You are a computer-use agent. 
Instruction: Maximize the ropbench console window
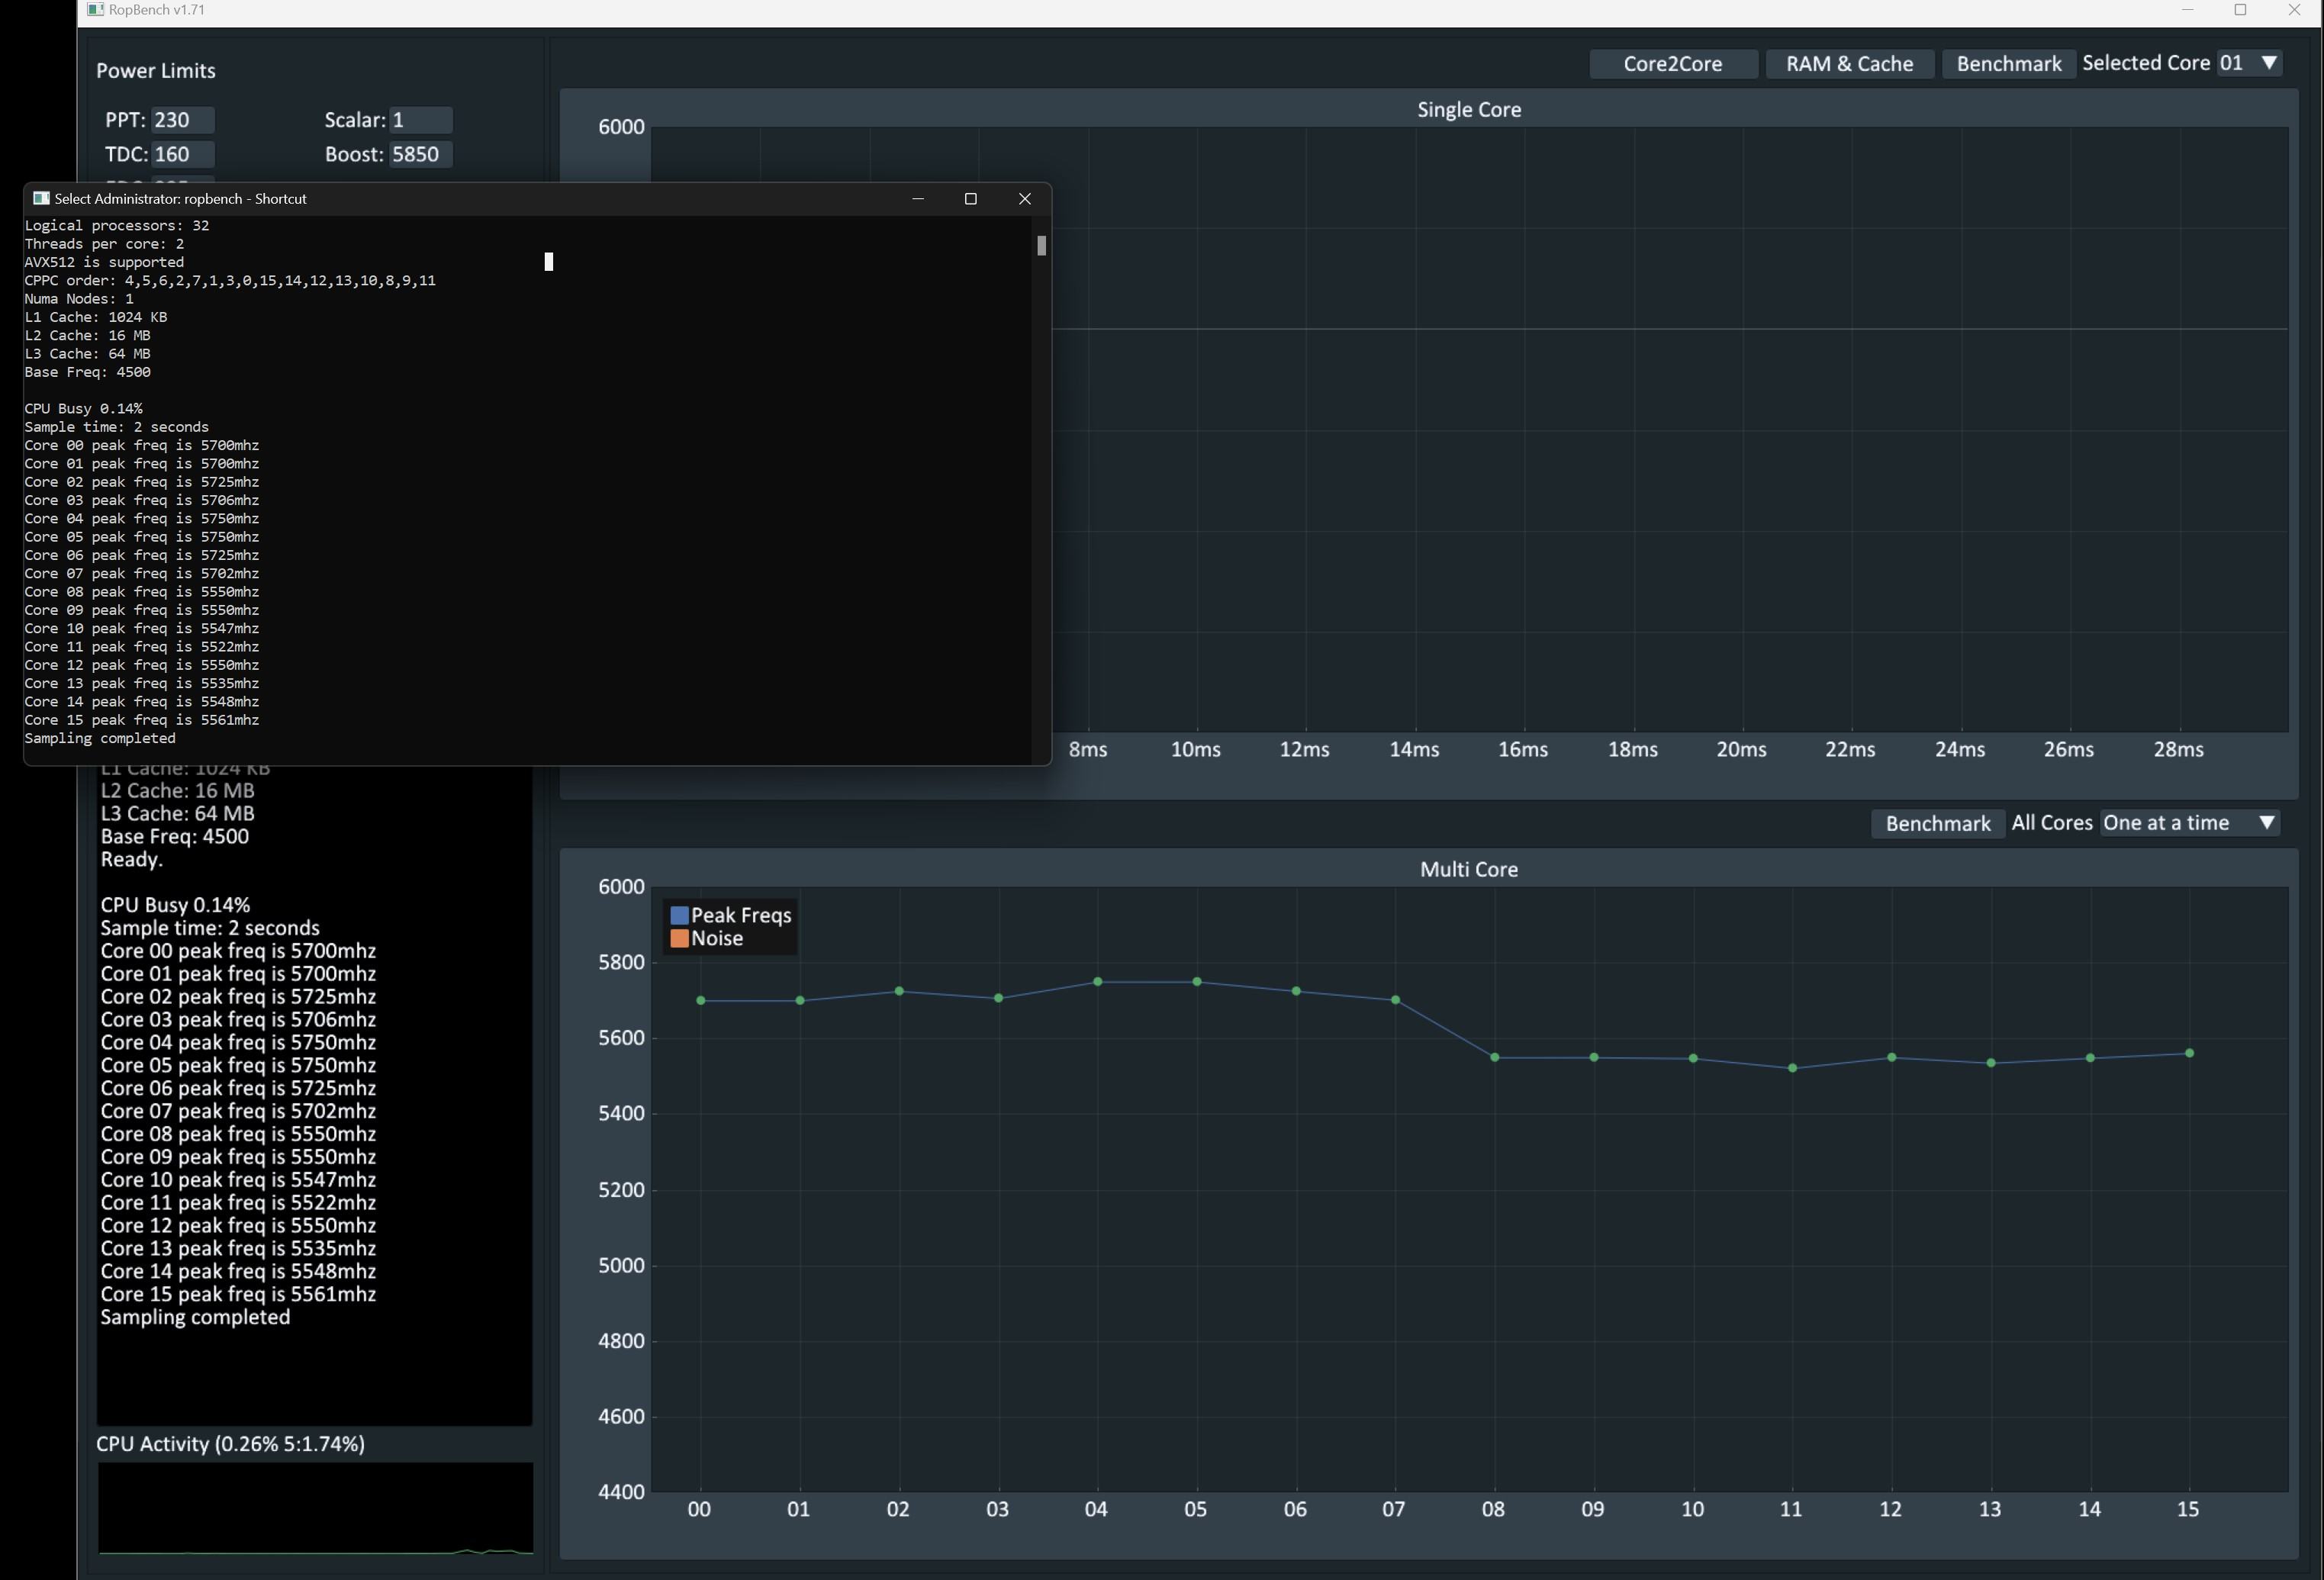pos(969,198)
